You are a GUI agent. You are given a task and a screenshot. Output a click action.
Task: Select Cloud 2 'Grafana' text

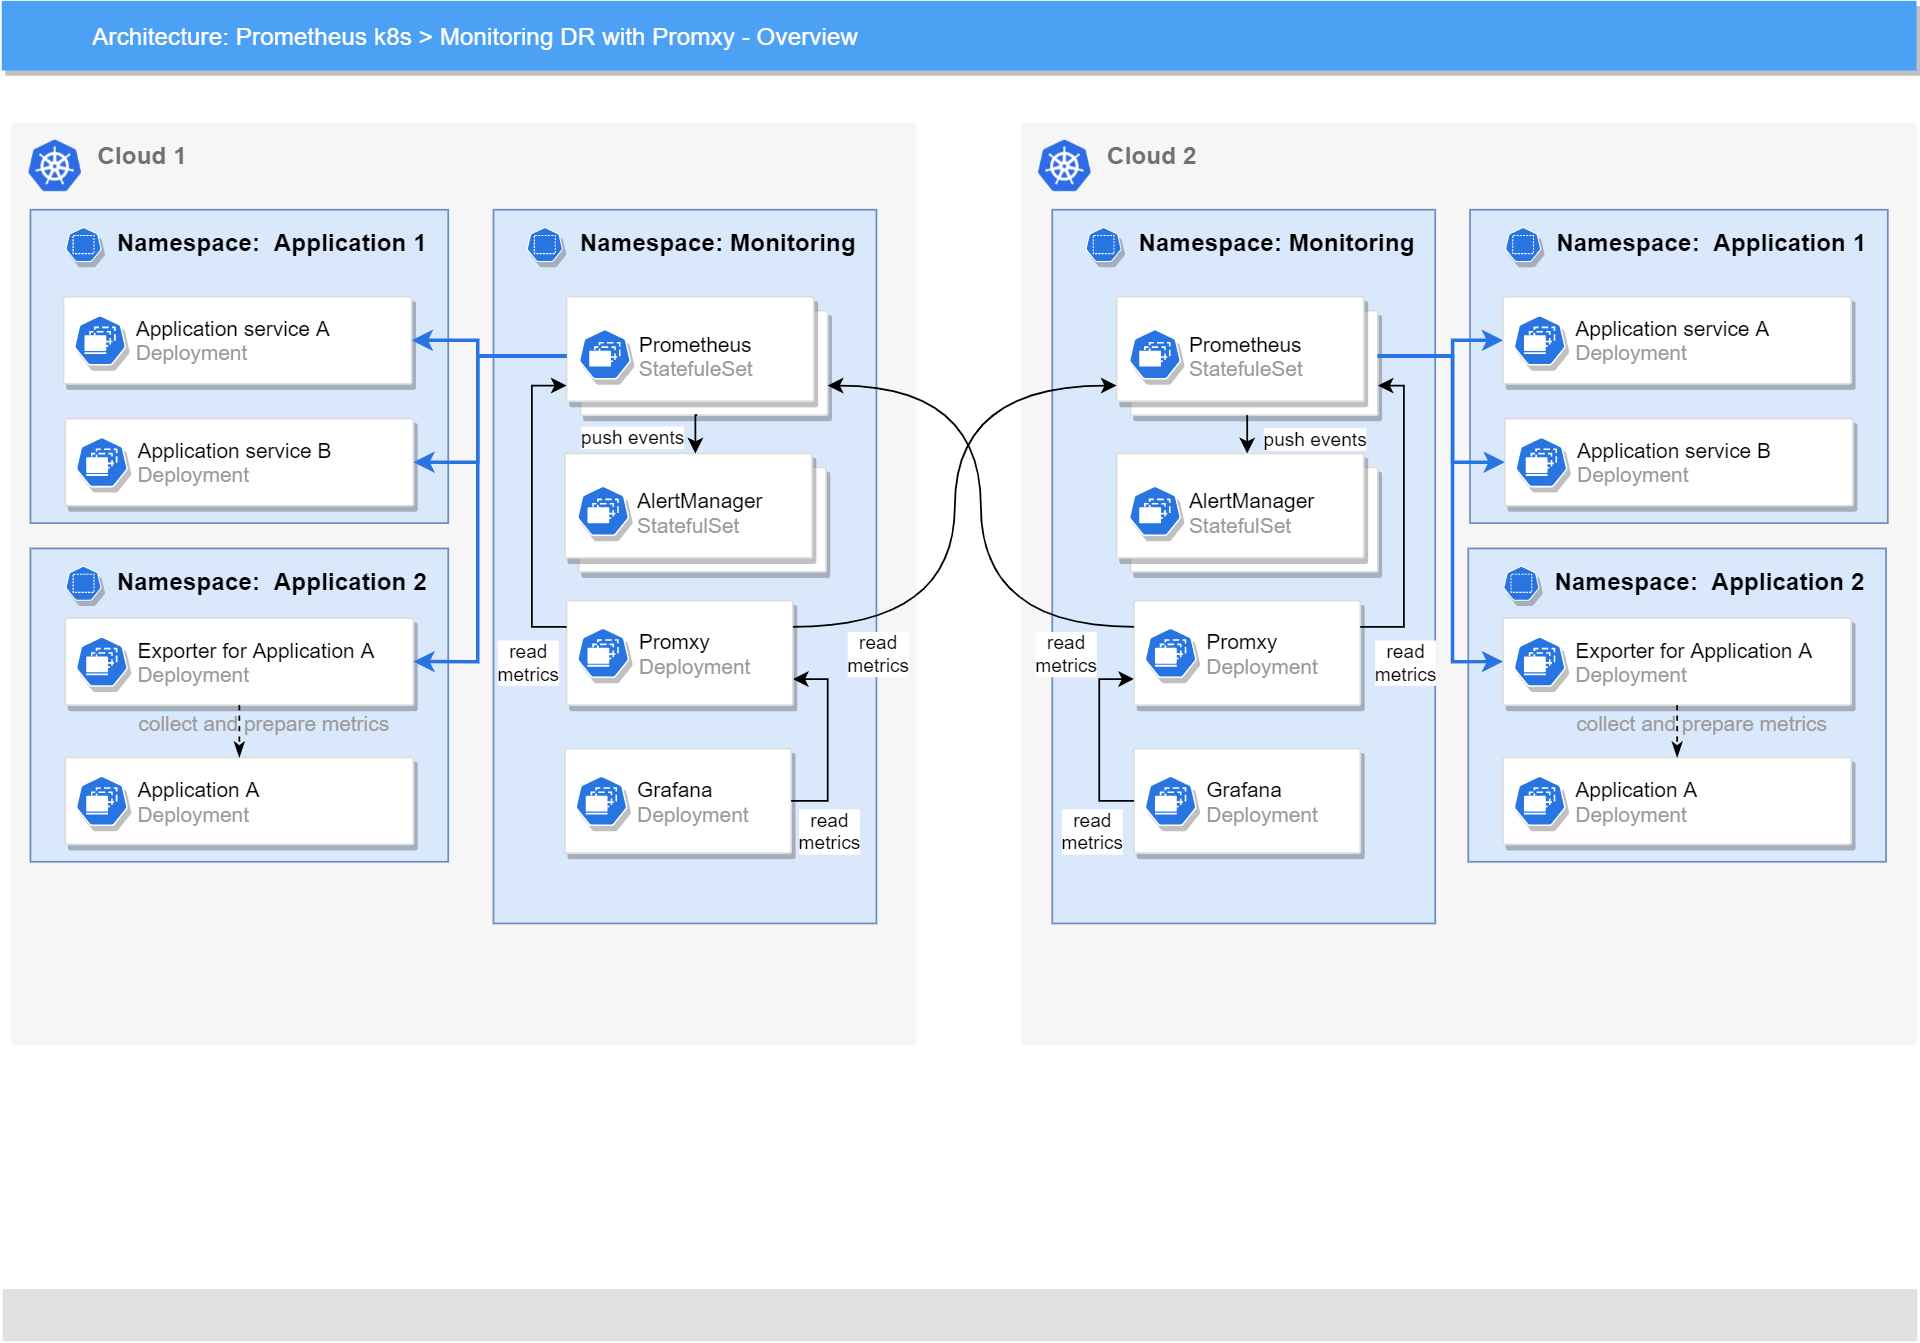tap(1244, 790)
